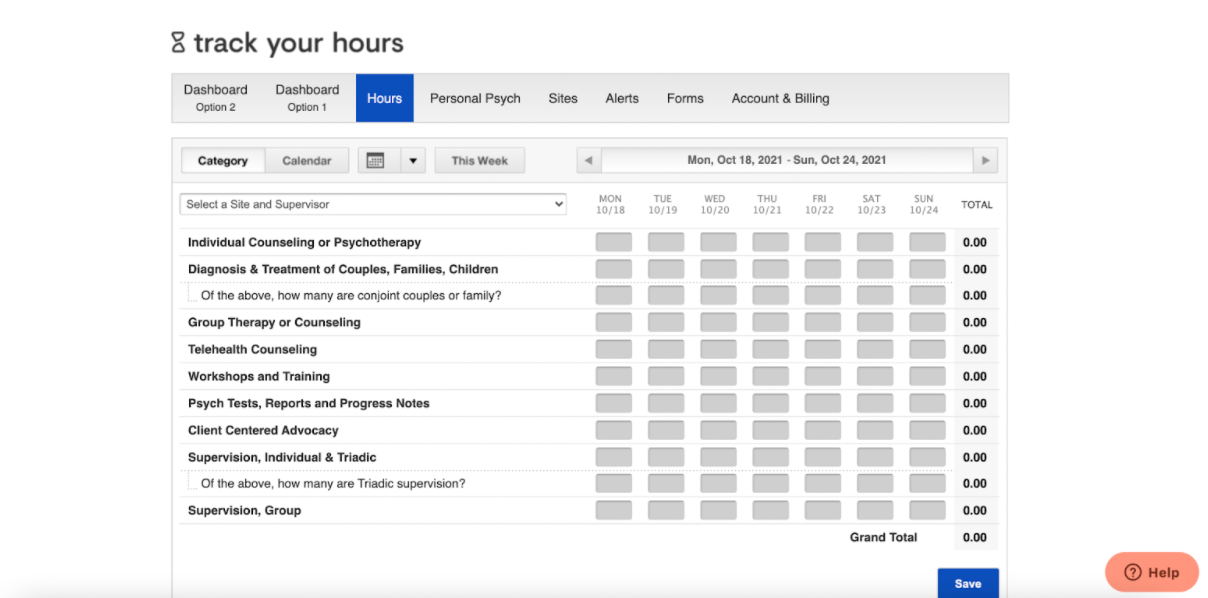This screenshot has height=598, width=1208.
Task: Select the Hours tab
Action: pos(385,98)
